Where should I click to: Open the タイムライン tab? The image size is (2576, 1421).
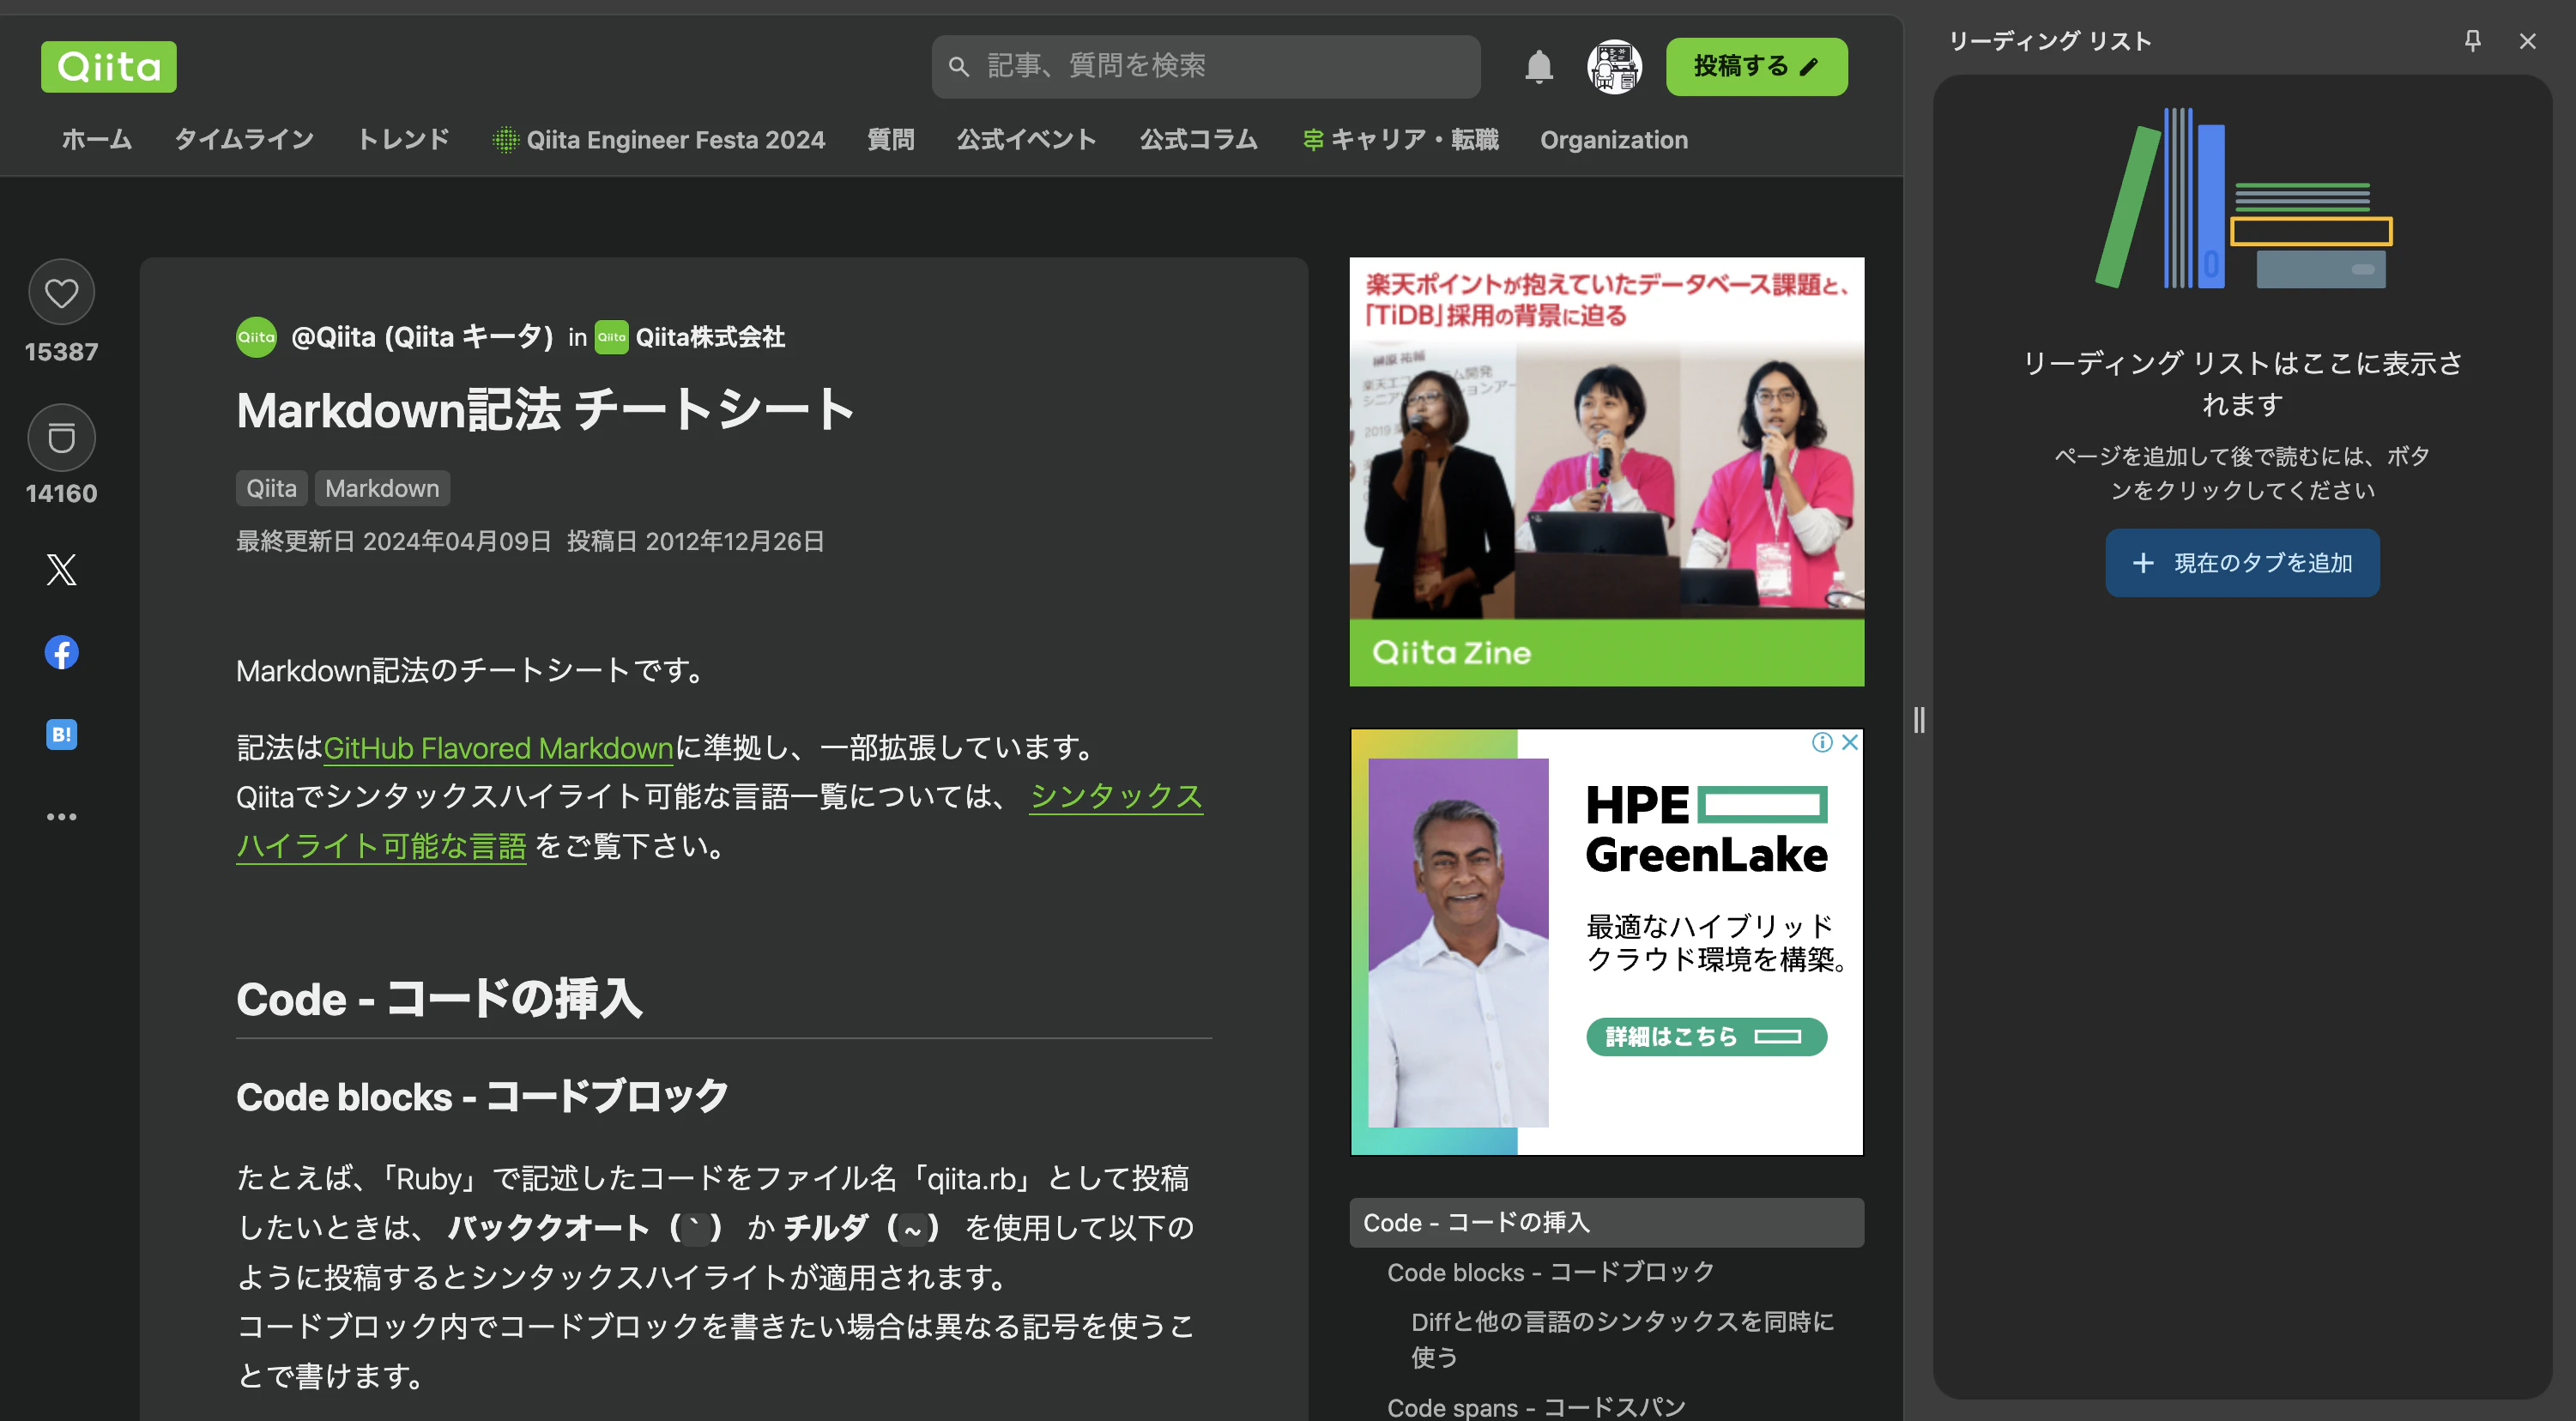(x=245, y=140)
